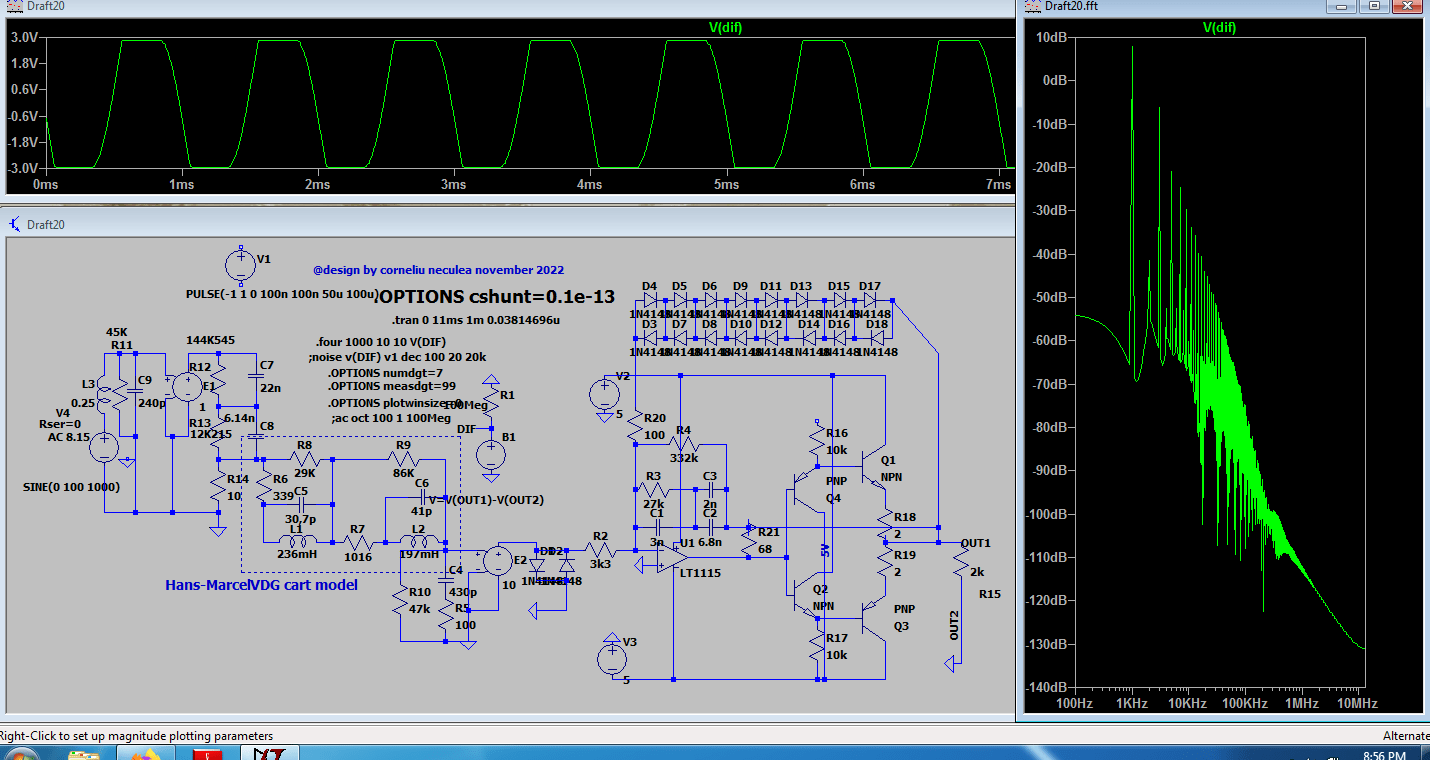The width and height of the screenshot is (1430, 760).
Task: Select resistor R17 10k
Action: coord(818,644)
